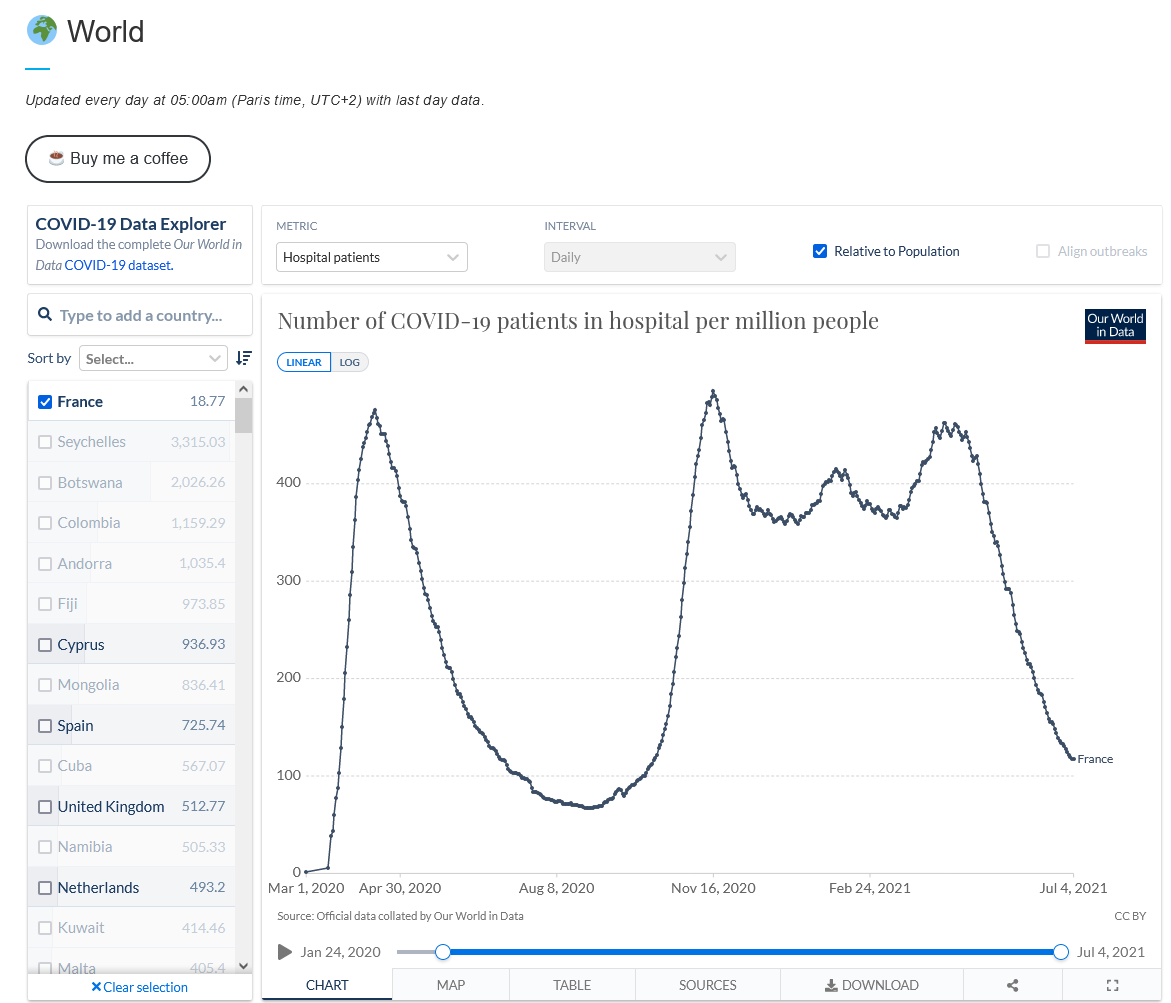Click the timeline slider's right end handle
Image resolution: width=1171 pixels, height=1003 pixels.
pos(1061,952)
